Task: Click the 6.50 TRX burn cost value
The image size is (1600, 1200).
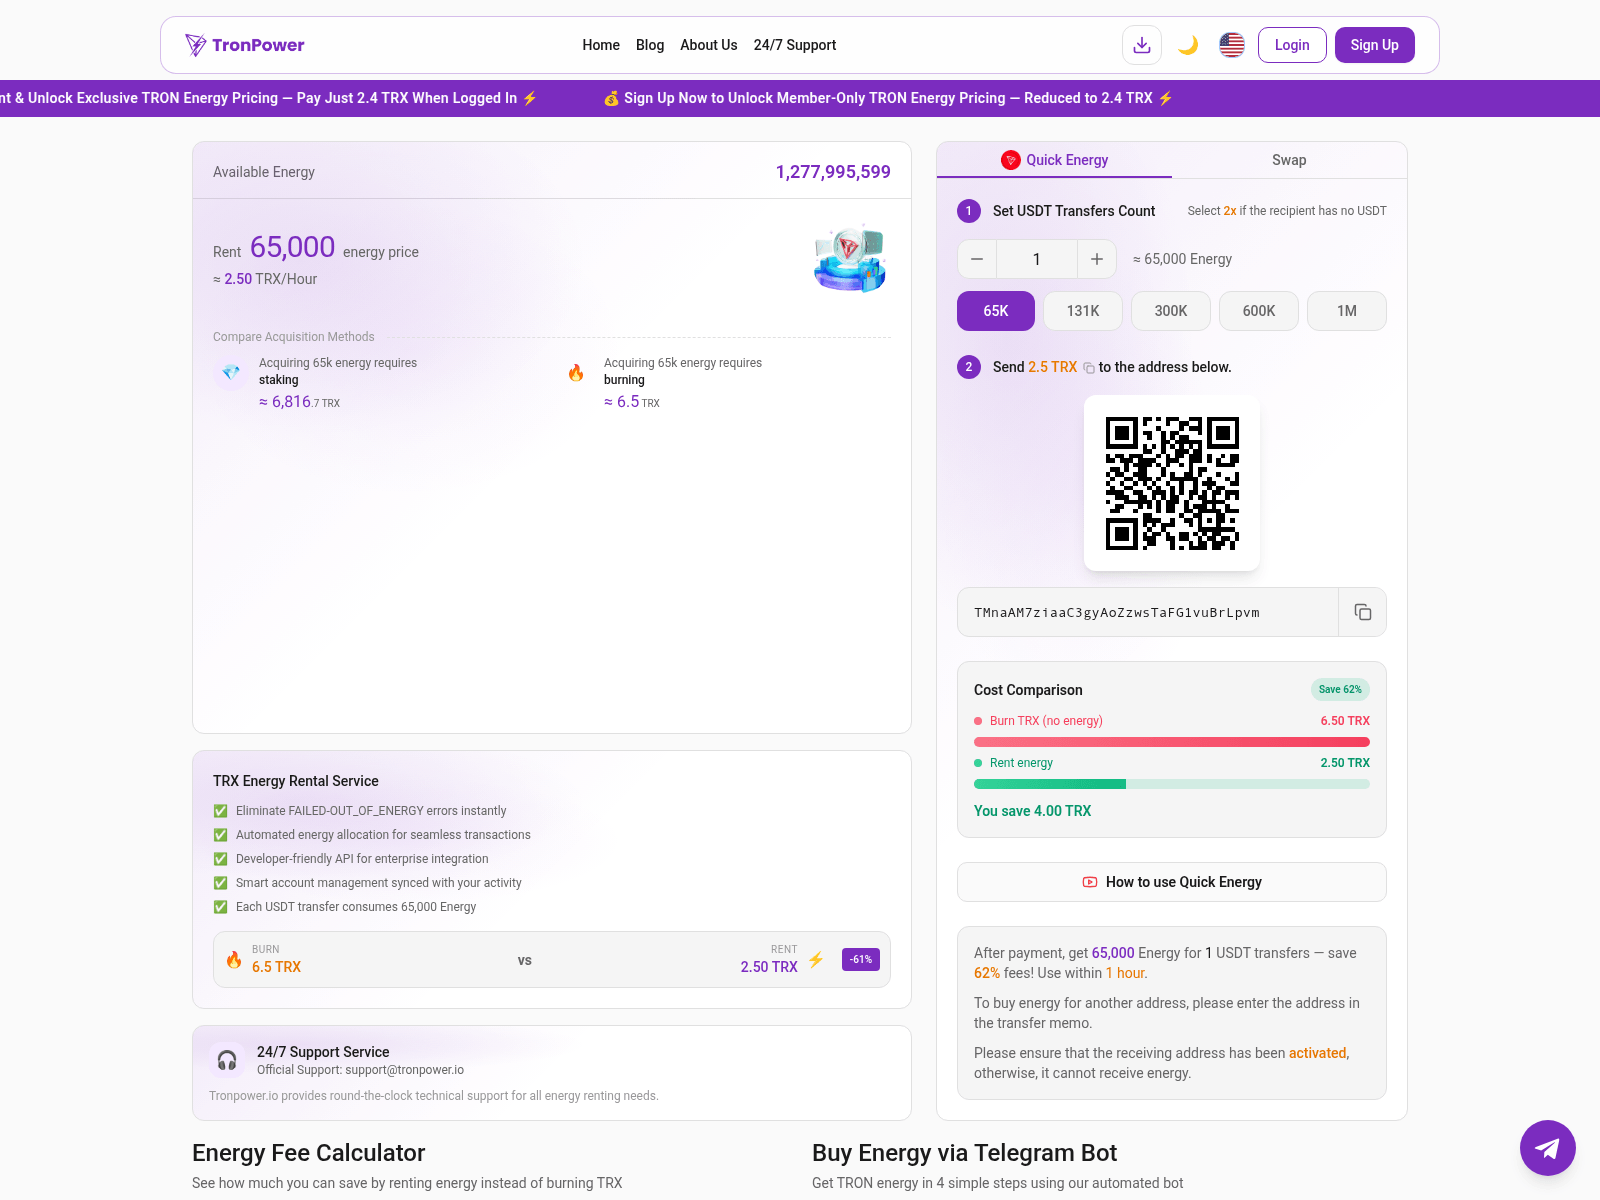Action: pyautogui.click(x=1345, y=721)
